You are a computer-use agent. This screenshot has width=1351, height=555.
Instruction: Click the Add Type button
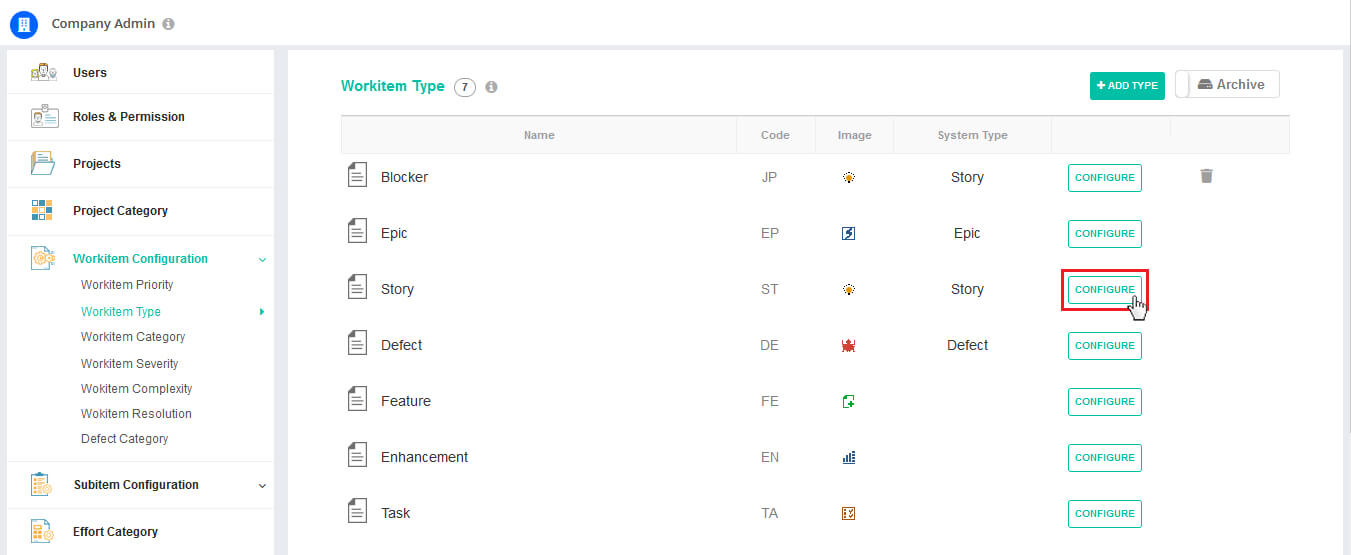pyautogui.click(x=1127, y=86)
